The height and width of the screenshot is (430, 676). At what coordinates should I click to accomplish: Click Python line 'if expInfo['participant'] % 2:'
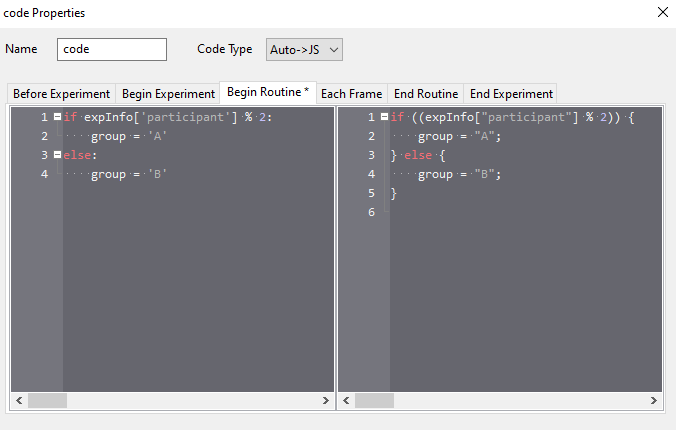click(168, 117)
